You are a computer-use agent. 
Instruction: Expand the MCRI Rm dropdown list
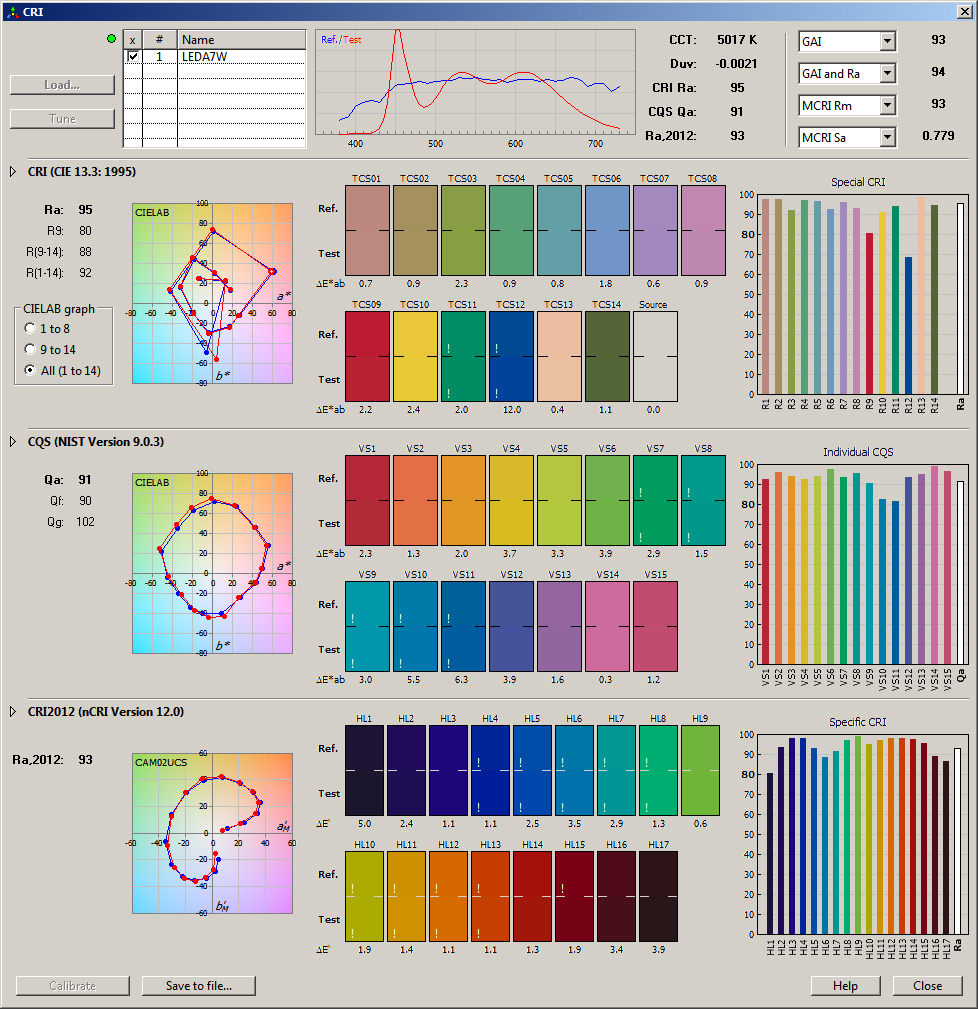click(886, 105)
